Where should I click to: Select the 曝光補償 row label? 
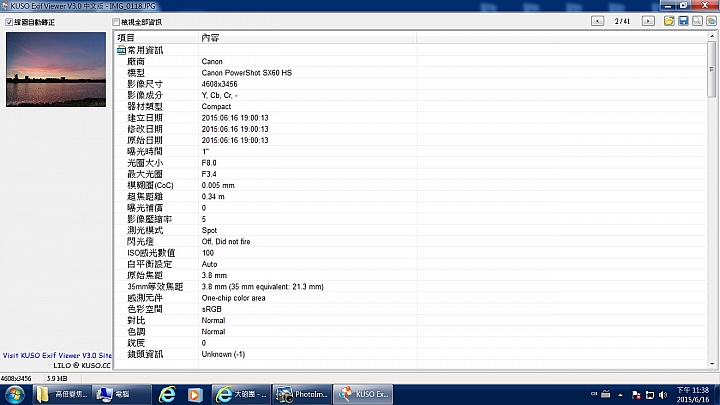[x=145, y=208]
